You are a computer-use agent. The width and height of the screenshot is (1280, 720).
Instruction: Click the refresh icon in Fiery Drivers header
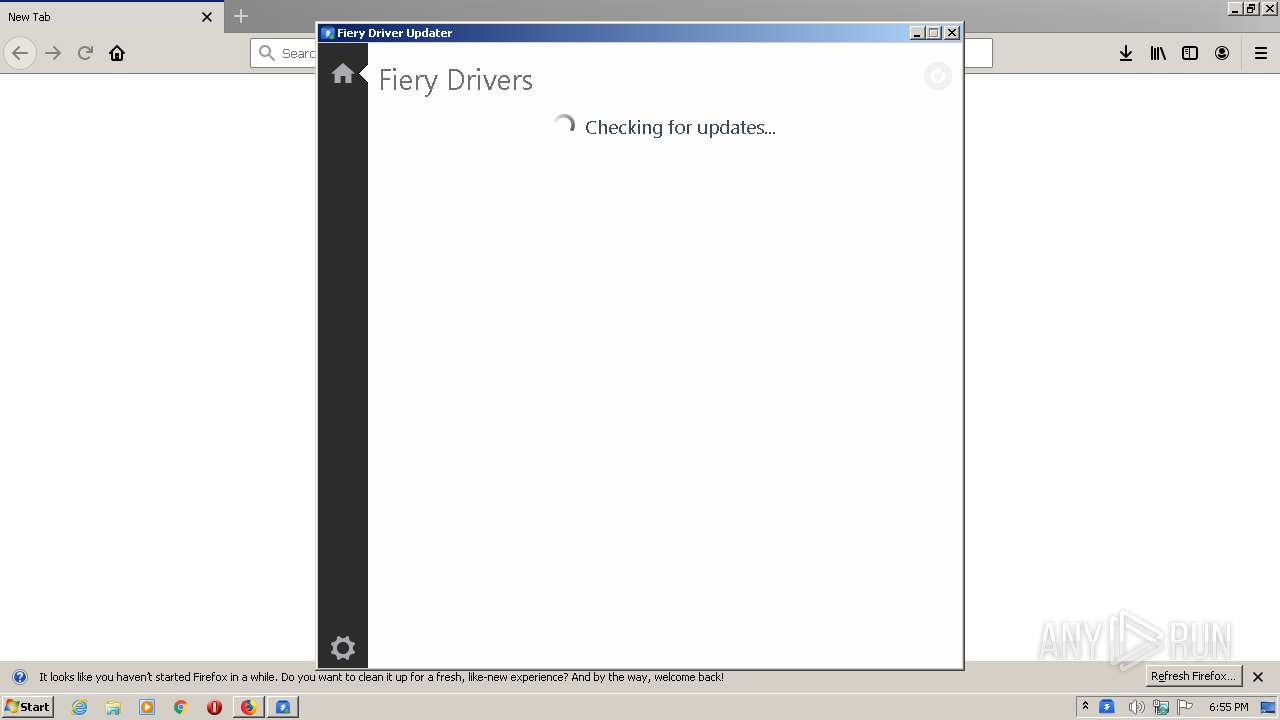tap(937, 76)
